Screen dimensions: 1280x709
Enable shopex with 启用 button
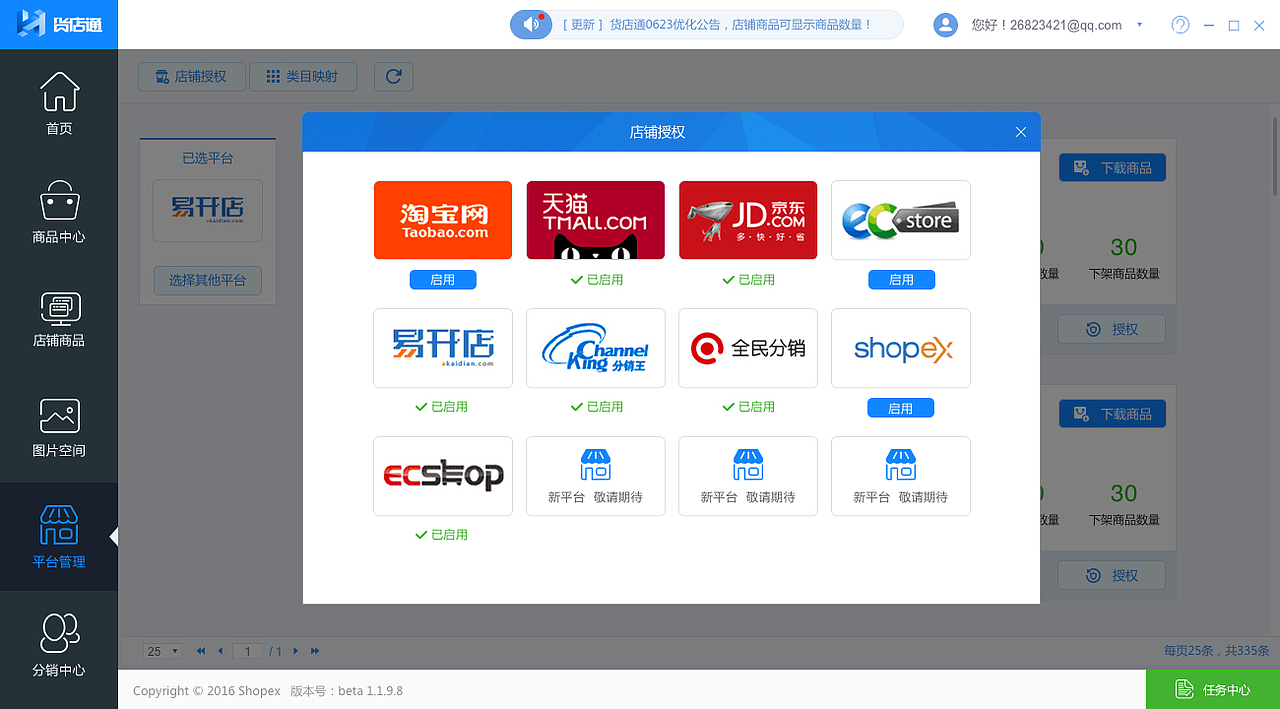pos(901,408)
